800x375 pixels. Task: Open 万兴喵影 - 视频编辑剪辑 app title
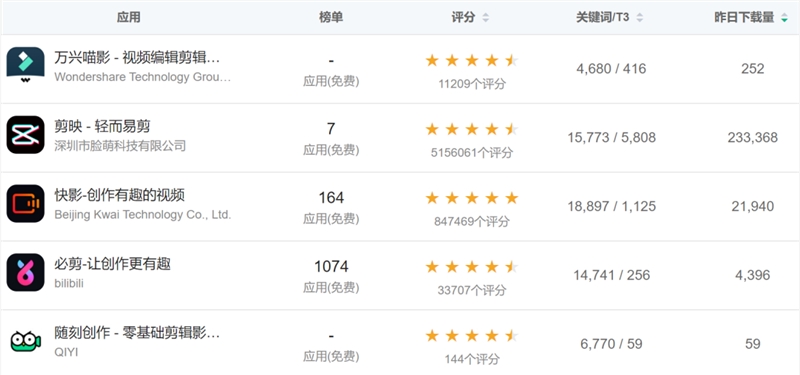click(137, 58)
